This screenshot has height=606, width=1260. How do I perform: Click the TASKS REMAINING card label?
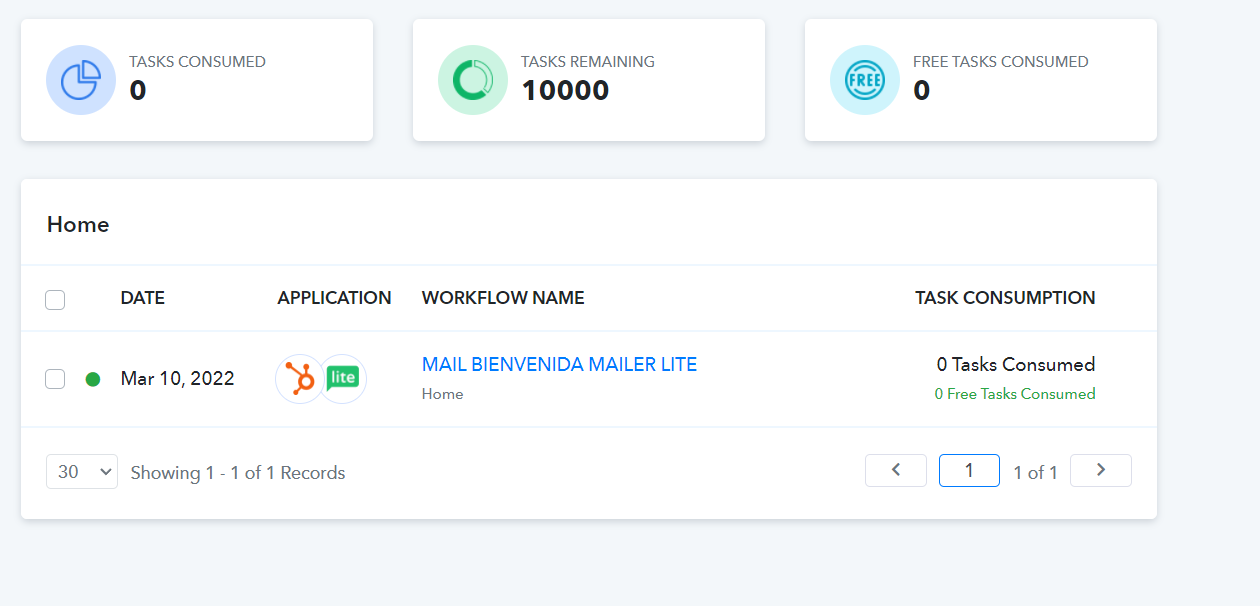tap(588, 61)
